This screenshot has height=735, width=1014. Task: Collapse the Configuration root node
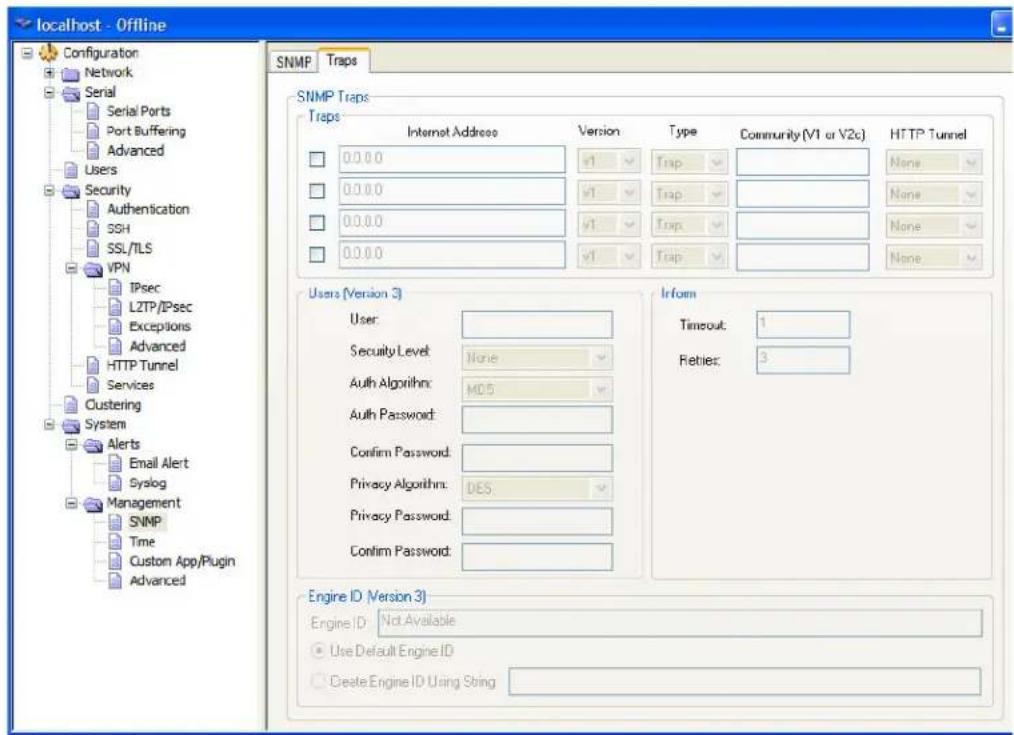tap(27, 53)
